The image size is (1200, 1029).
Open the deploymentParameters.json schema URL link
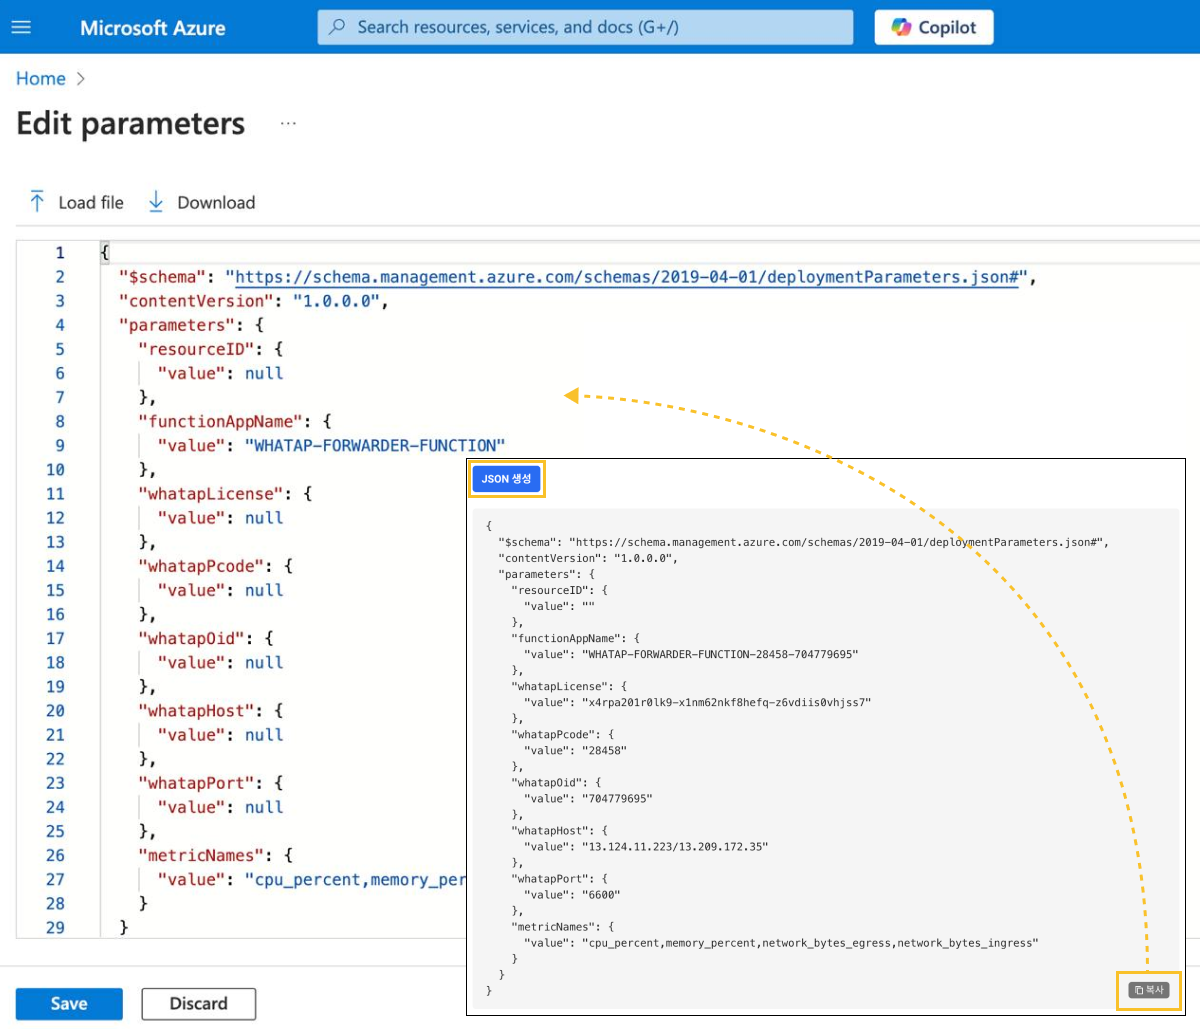[626, 277]
